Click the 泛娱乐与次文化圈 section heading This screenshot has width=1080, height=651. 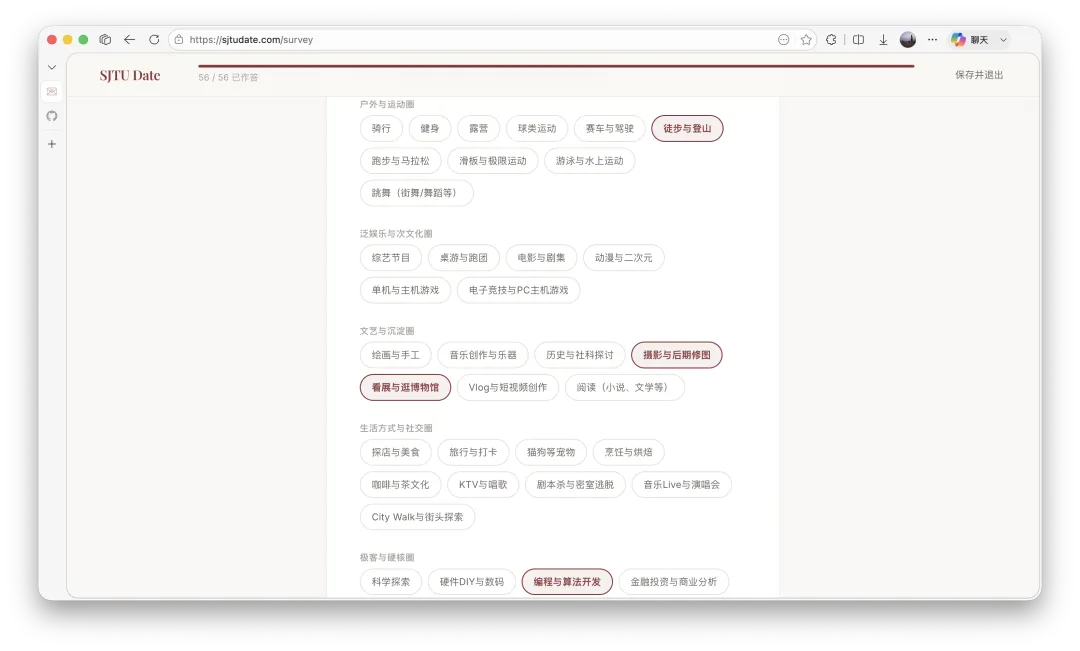[x=396, y=234]
